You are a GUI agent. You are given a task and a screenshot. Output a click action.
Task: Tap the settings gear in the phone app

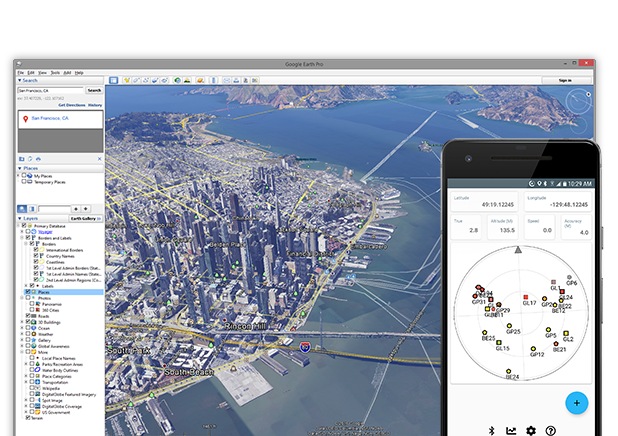click(x=531, y=430)
